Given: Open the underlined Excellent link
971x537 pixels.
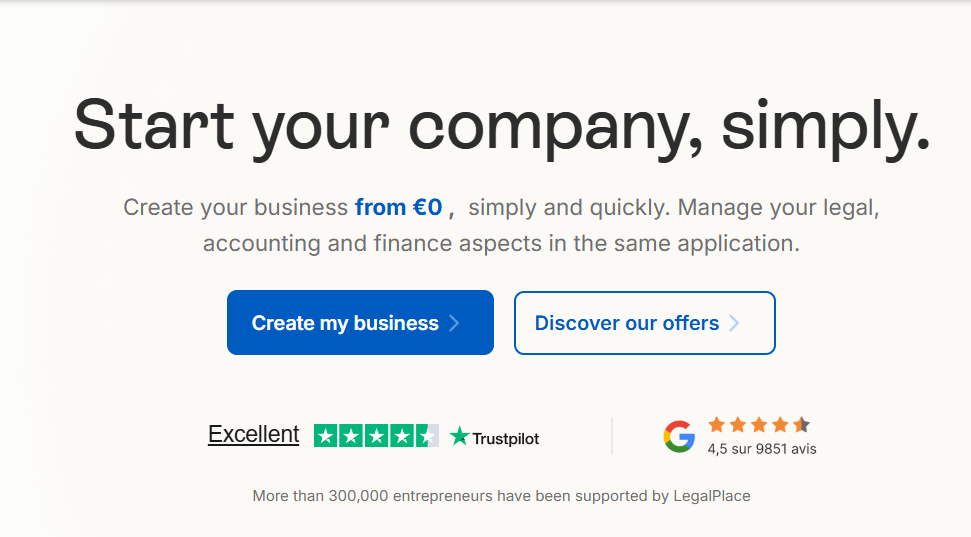Looking at the screenshot, I should pyautogui.click(x=253, y=434).
